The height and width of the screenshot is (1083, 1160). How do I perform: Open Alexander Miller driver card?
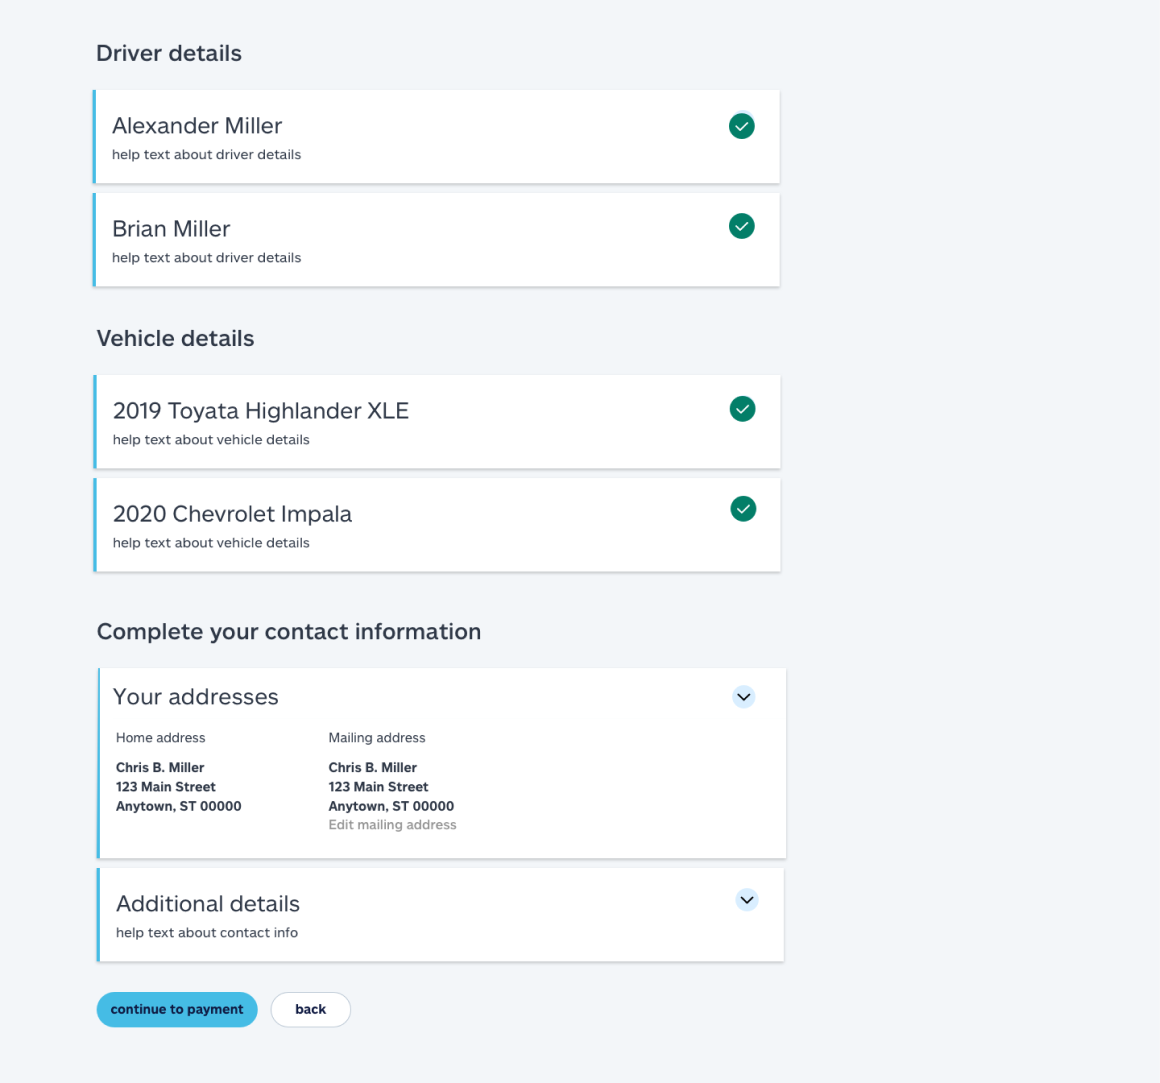click(436, 137)
